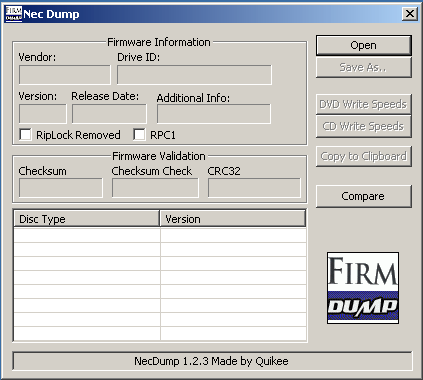423x380 pixels.
Task: Click the Additional Info field
Action: coord(214,114)
